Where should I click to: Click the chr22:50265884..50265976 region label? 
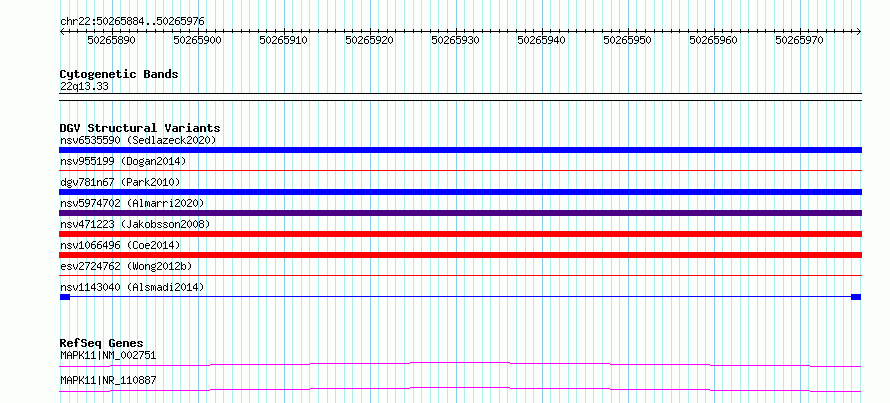[132, 21]
